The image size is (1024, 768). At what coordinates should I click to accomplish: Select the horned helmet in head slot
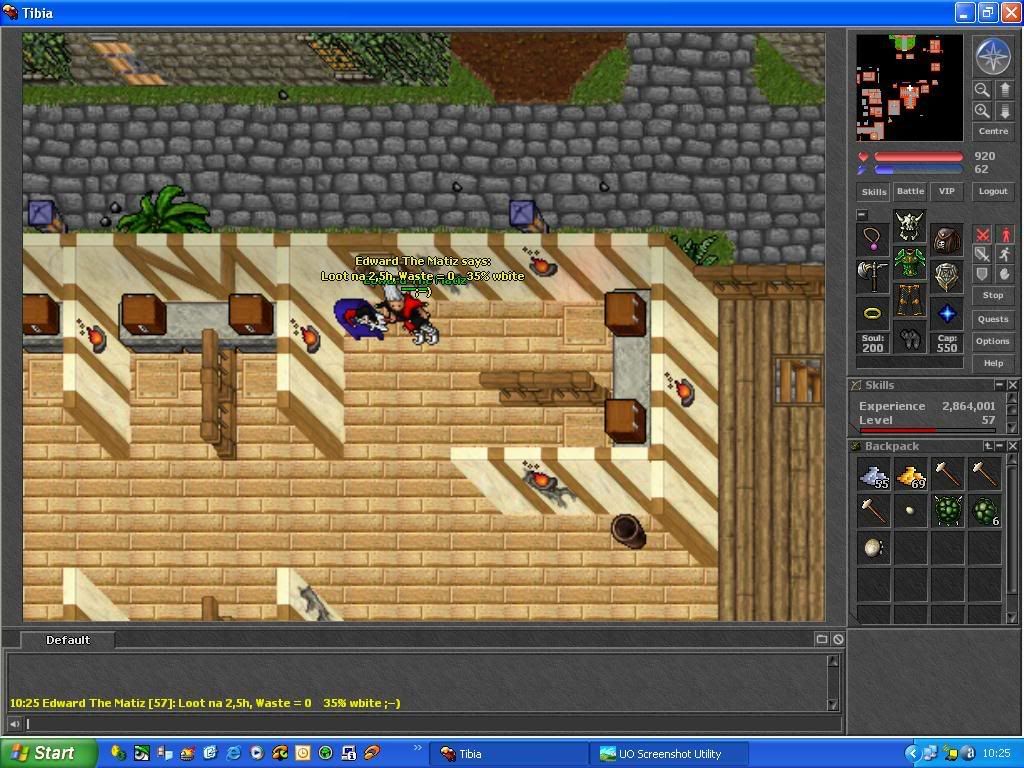[910, 225]
